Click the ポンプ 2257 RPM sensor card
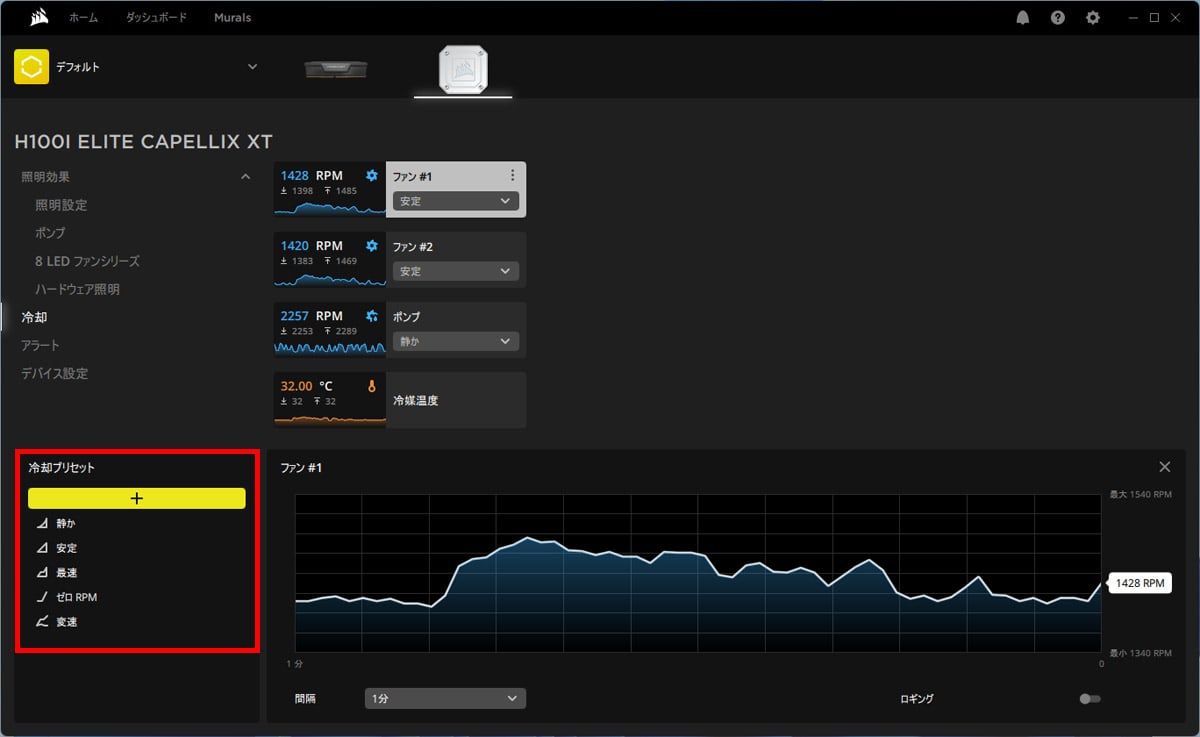The image size is (1200, 737). (x=330, y=330)
